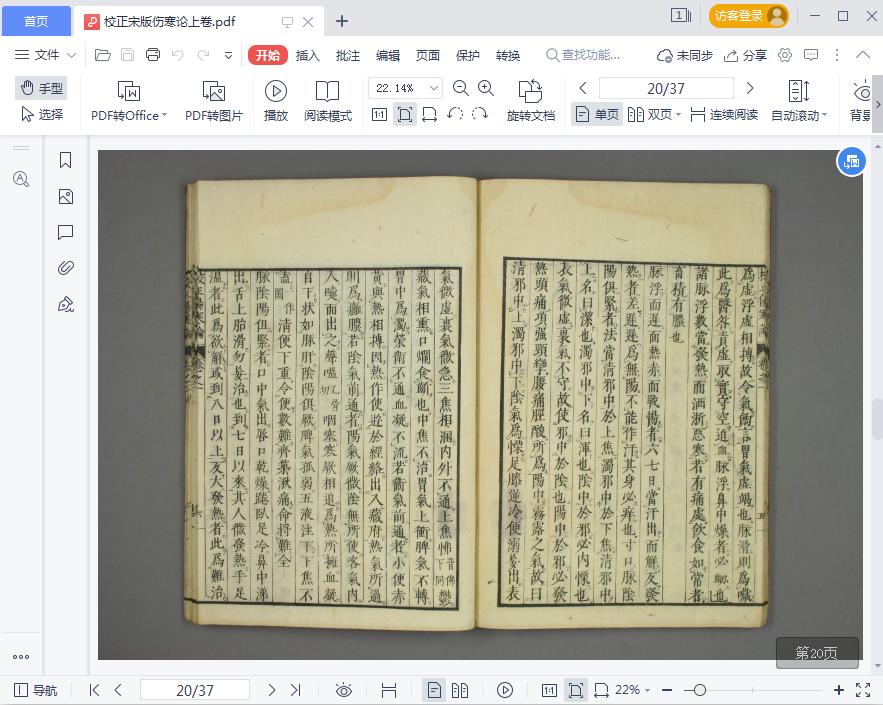Switch to 双页 double page view
The height and width of the screenshot is (705, 883).
click(654, 114)
